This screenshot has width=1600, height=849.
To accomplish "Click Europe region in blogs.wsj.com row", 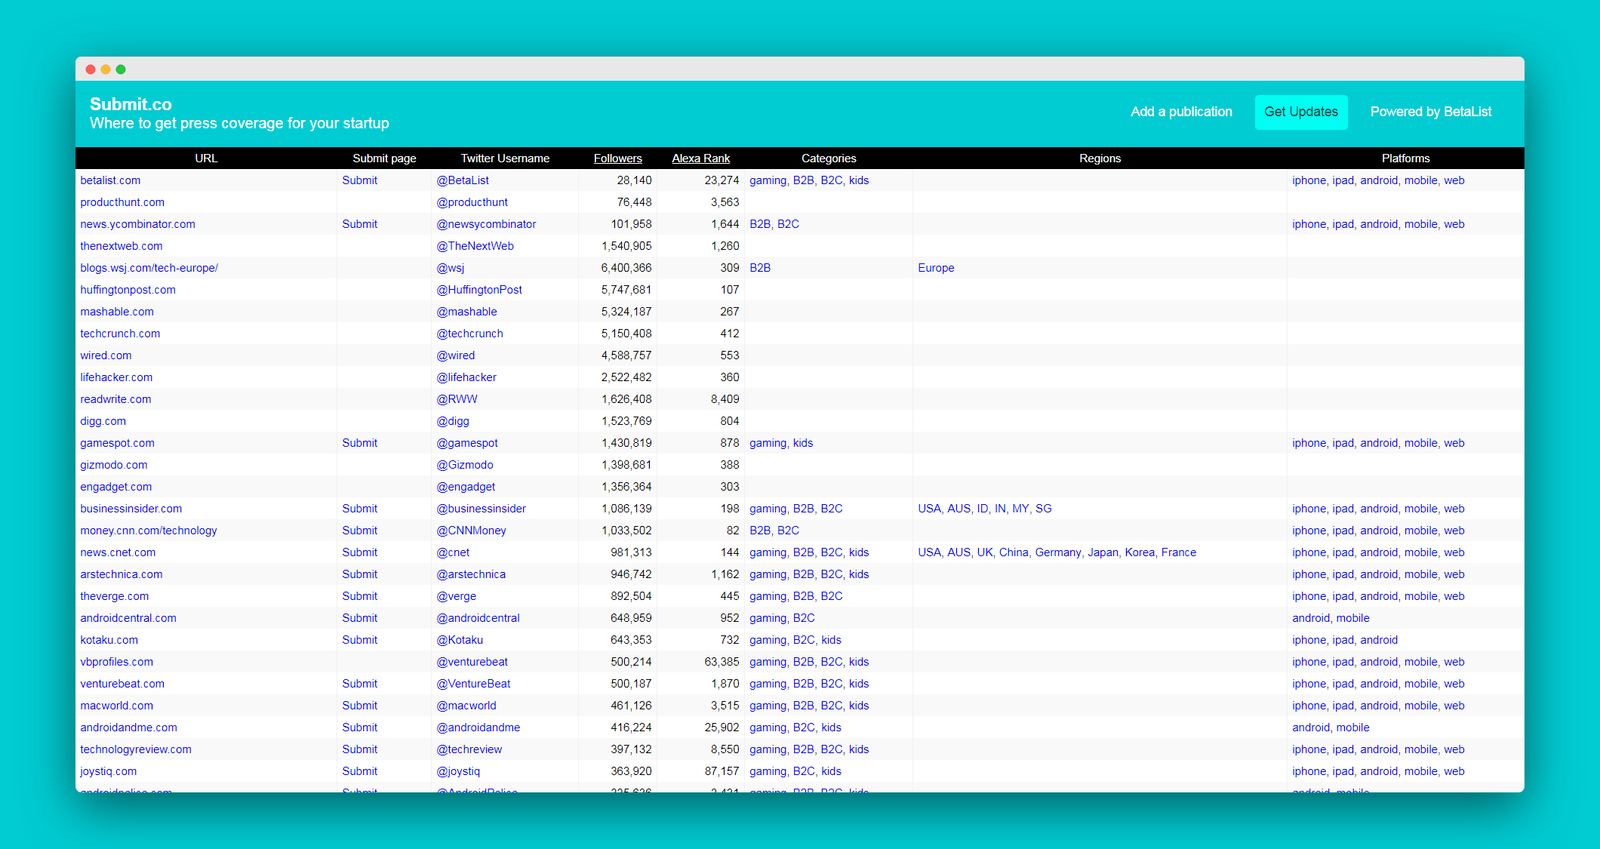I will [x=936, y=269].
